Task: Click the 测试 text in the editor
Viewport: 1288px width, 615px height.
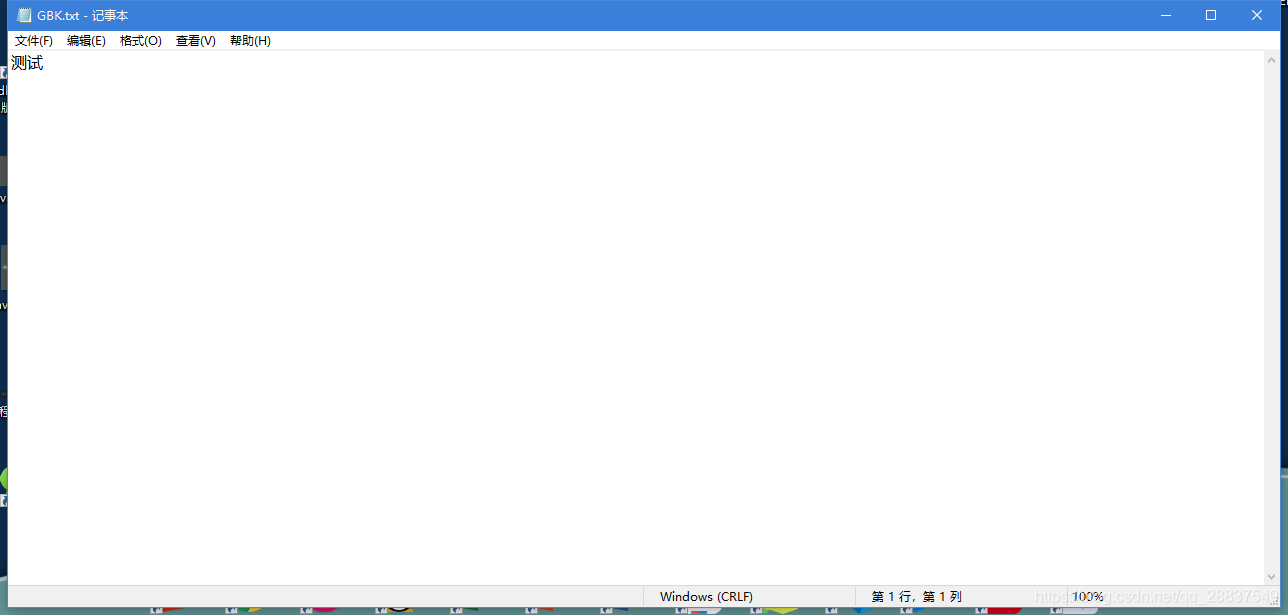Action: 27,63
